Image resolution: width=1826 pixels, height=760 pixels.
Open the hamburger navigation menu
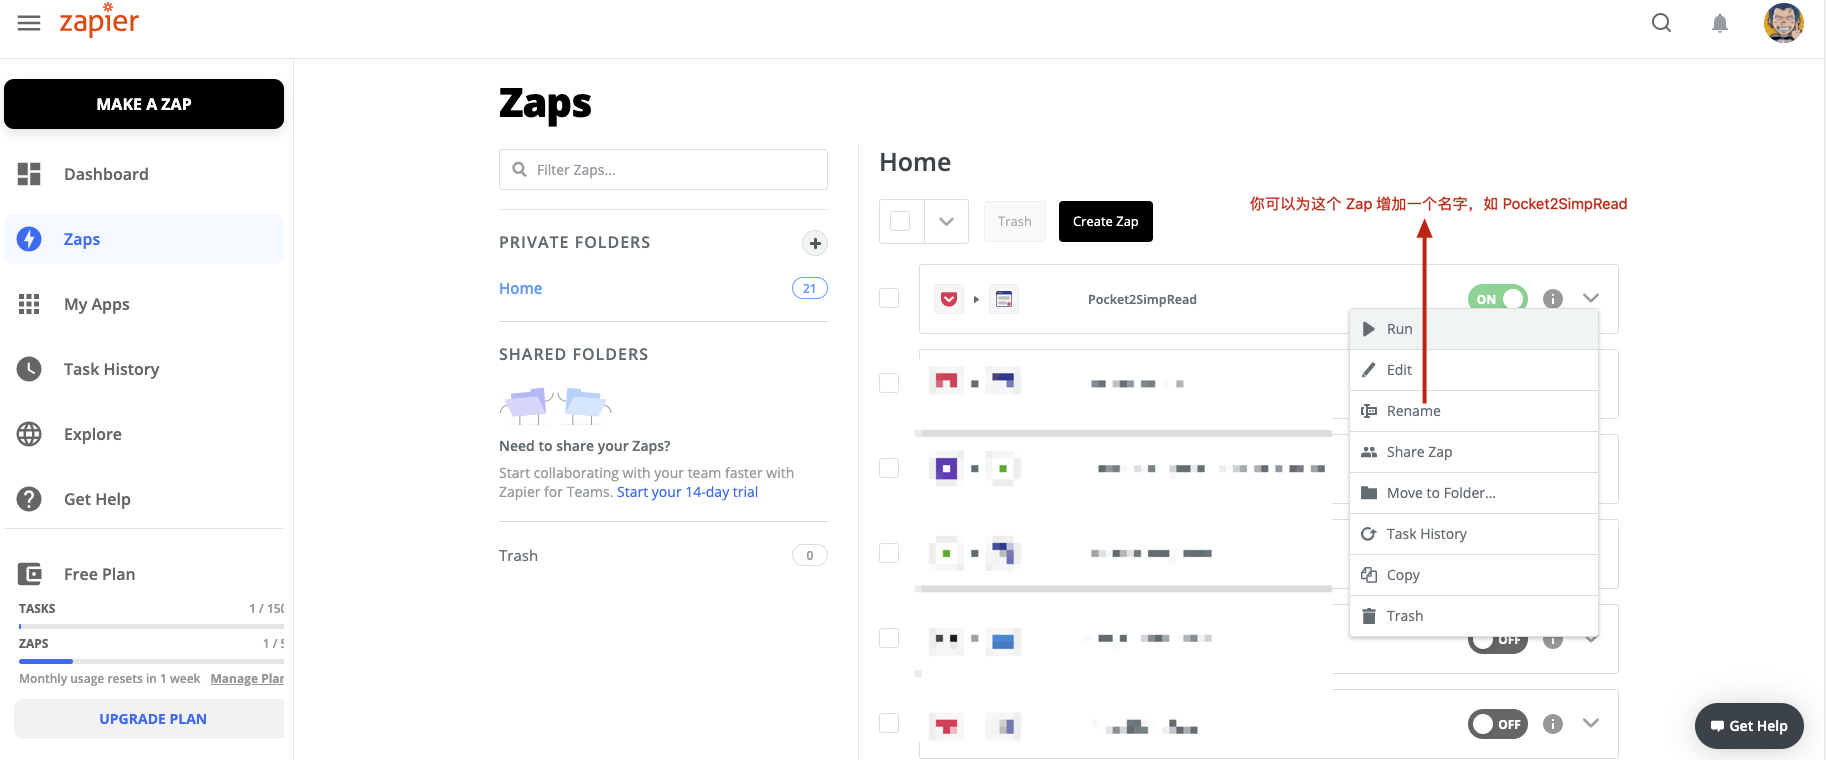pyautogui.click(x=29, y=23)
